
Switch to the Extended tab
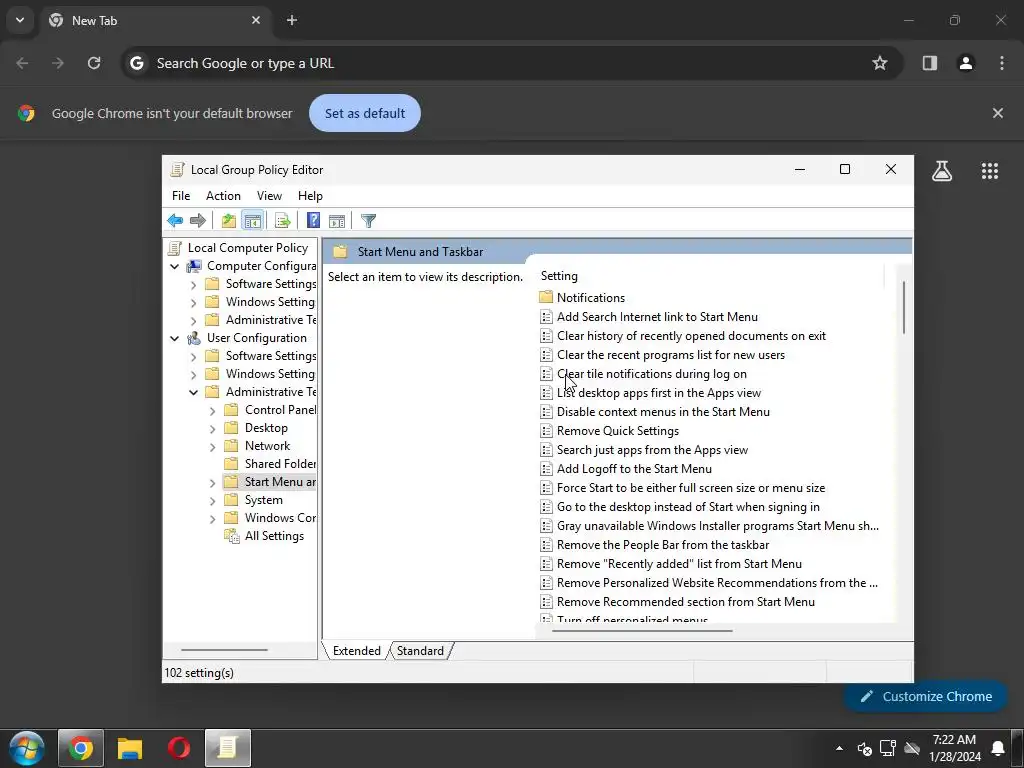[356, 650]
